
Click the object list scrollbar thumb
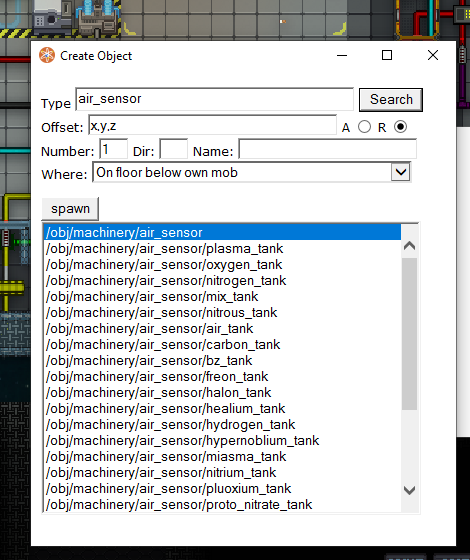click(409, 334)
